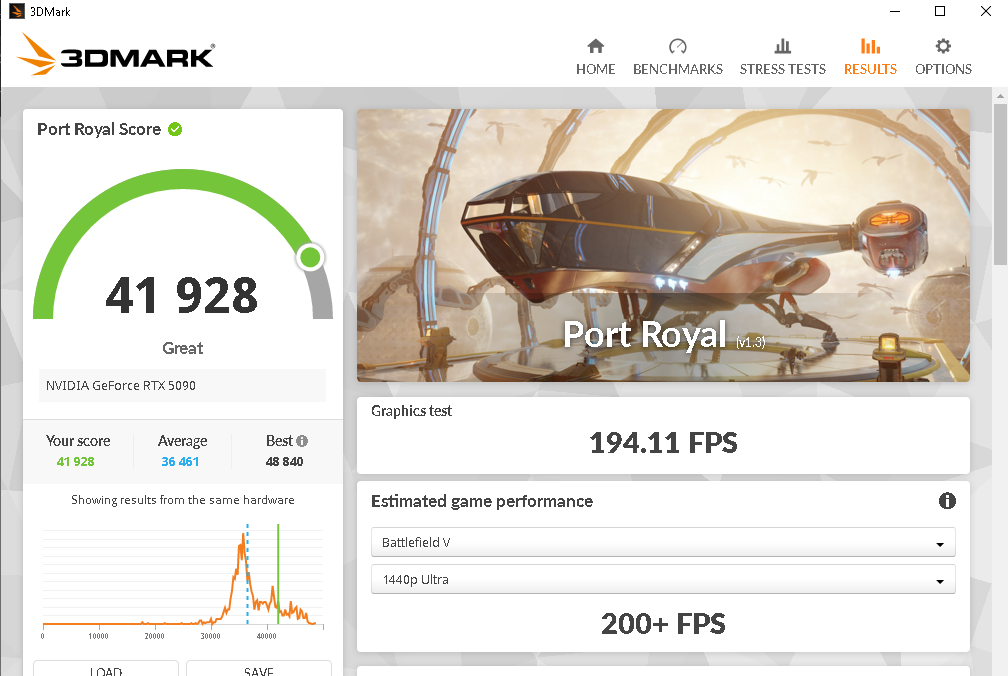Open the Battlefield V game selector
Image resolution: width=1008 pixels, height=676 pixels.
[x=663, y=542]
